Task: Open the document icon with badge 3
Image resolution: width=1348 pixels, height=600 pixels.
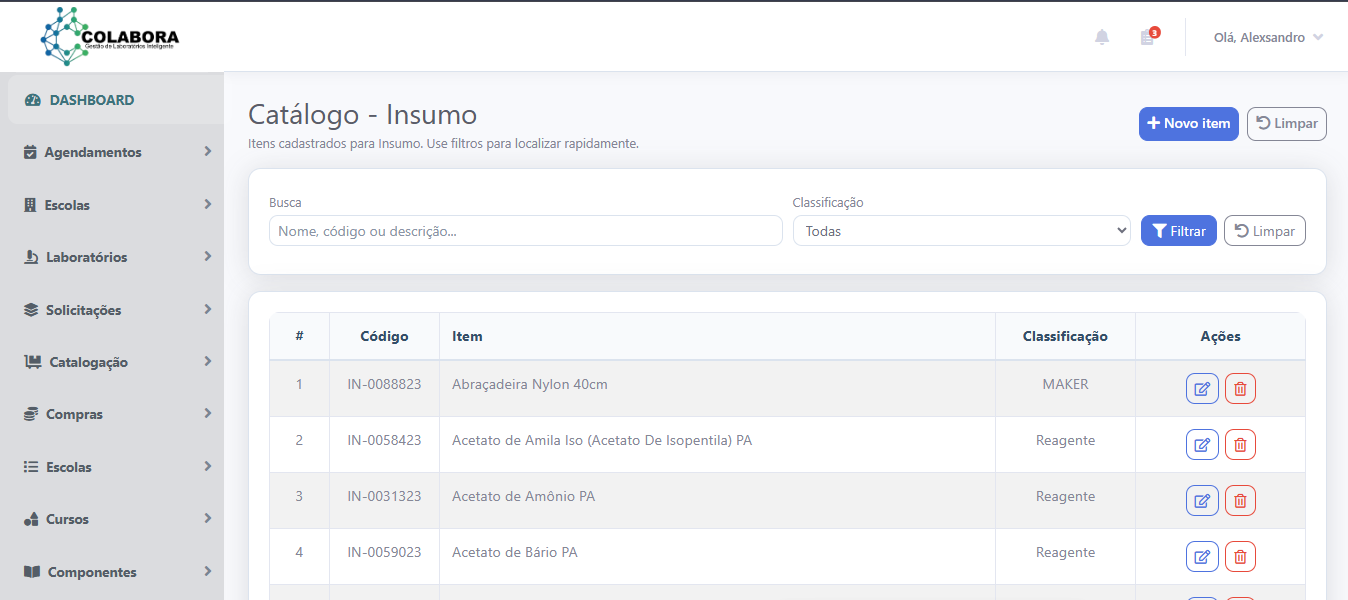Action: pos(1148,37)
